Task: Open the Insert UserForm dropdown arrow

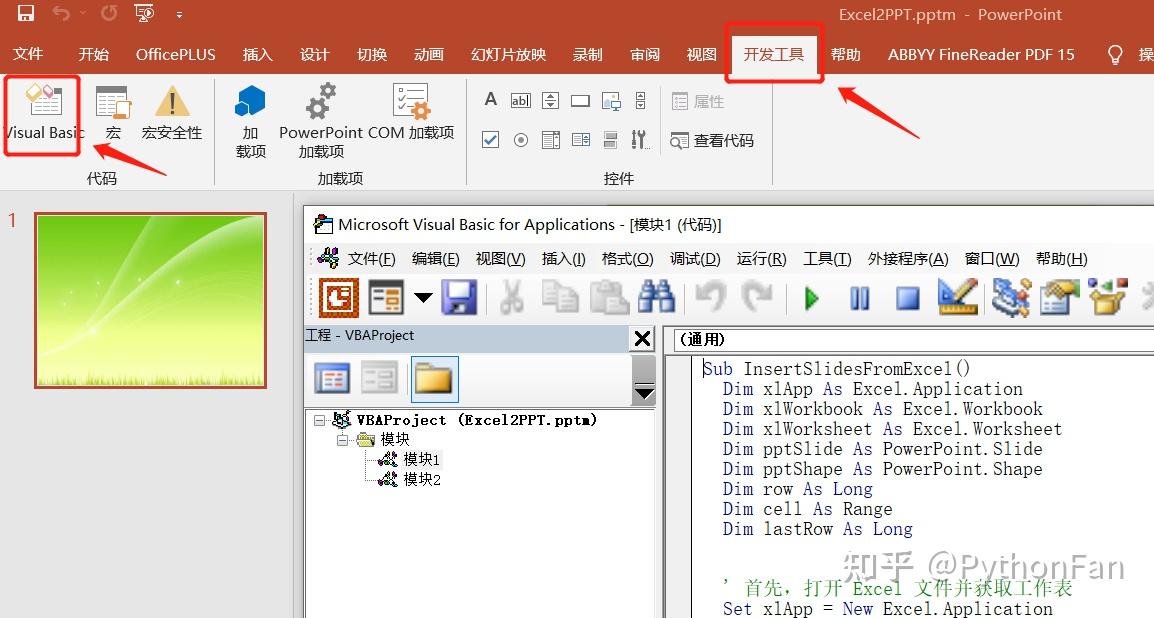Action: [x=422, y=297]
